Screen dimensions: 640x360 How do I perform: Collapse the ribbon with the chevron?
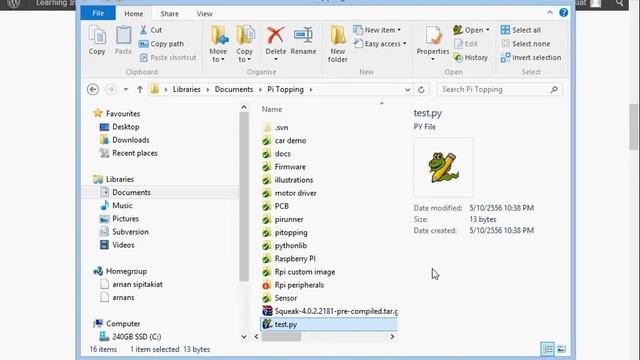[550, 13]
